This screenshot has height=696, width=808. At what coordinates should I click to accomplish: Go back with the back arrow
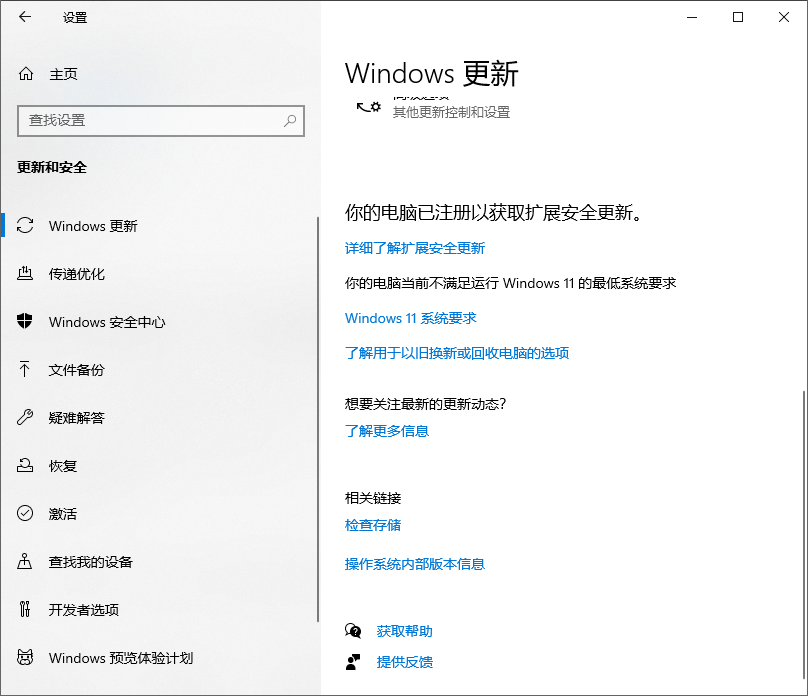click(25, 17)
